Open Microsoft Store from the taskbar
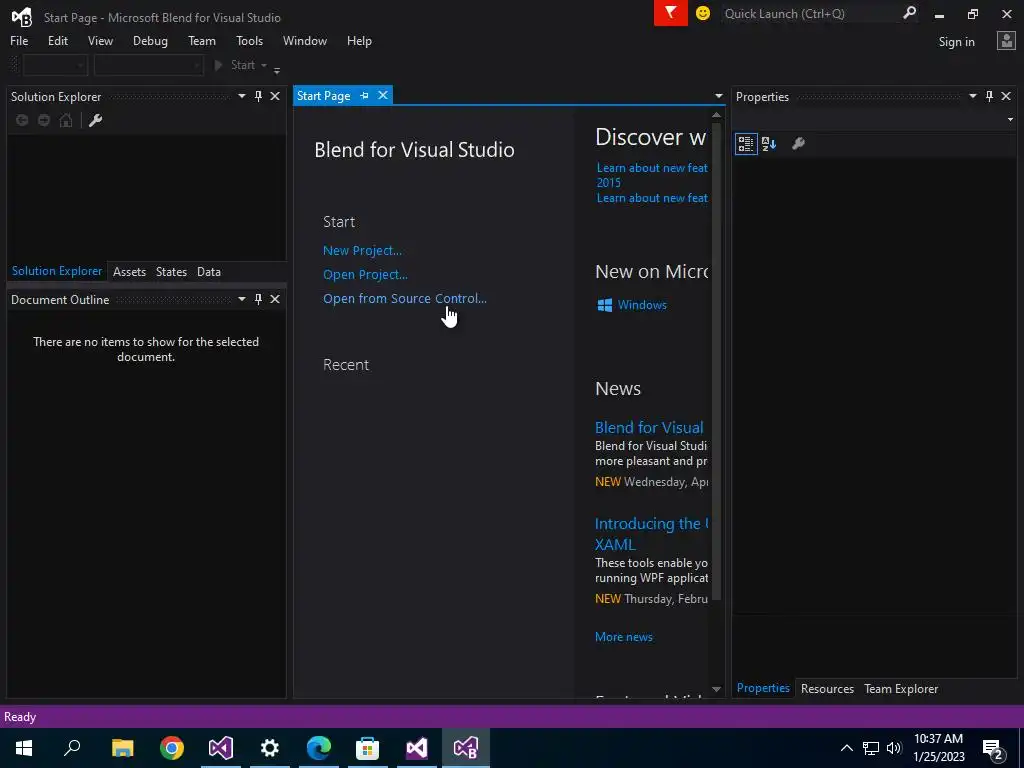This screenshot has height=768, width=1024. 368,748
